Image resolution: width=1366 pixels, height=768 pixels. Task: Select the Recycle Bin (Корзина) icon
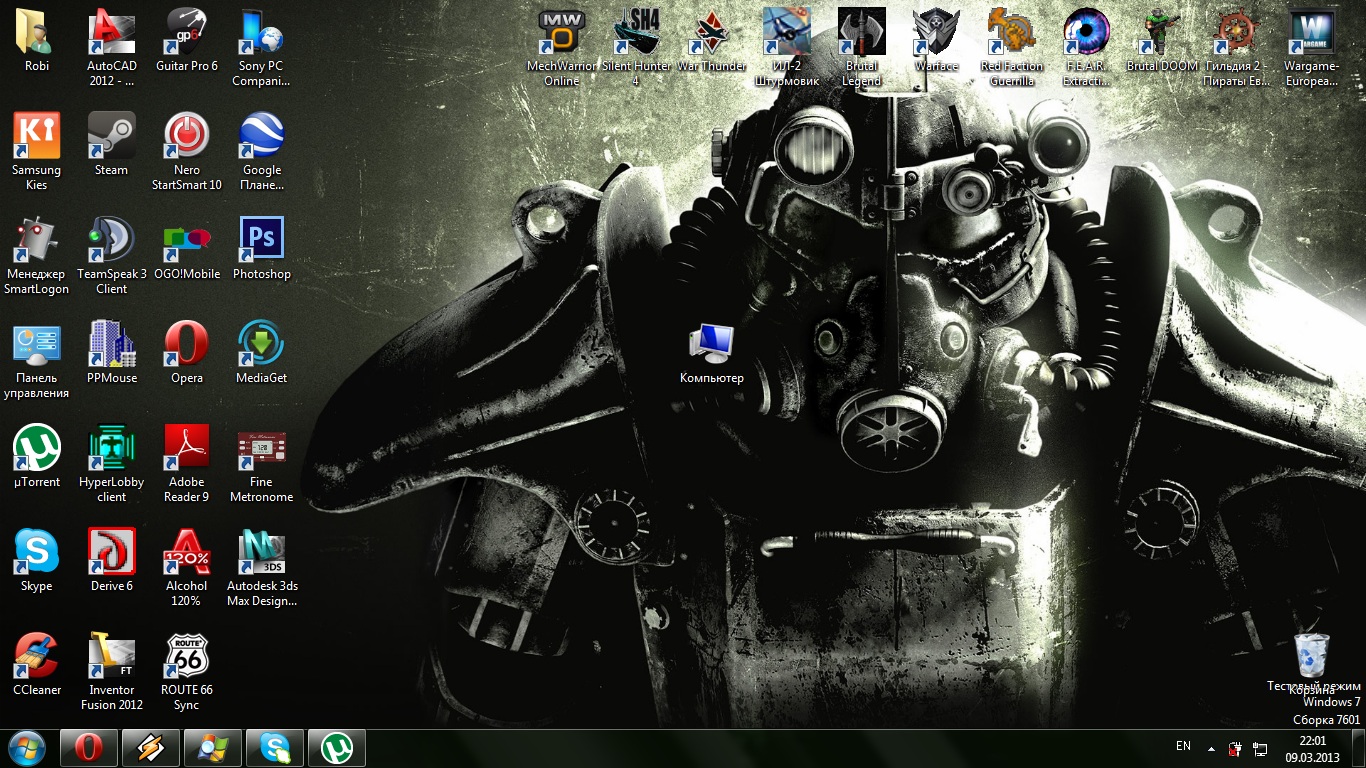tap(1311, 656)
